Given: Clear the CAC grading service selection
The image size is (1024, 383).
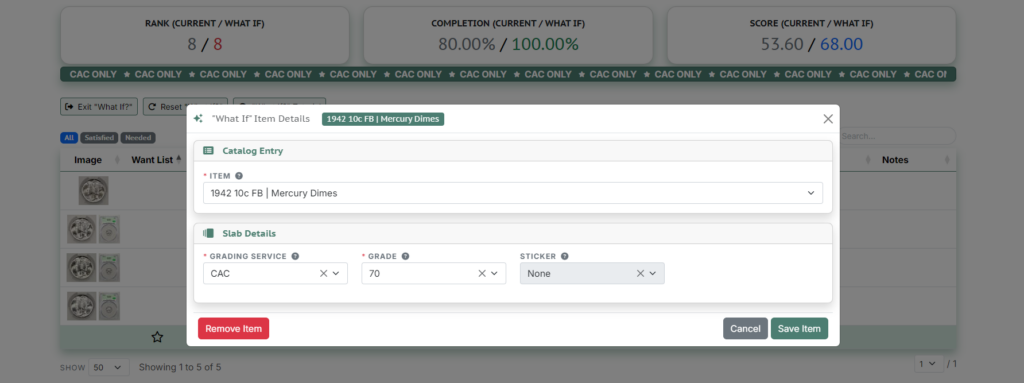Looking at the screenshot, I should click(323, 274).
